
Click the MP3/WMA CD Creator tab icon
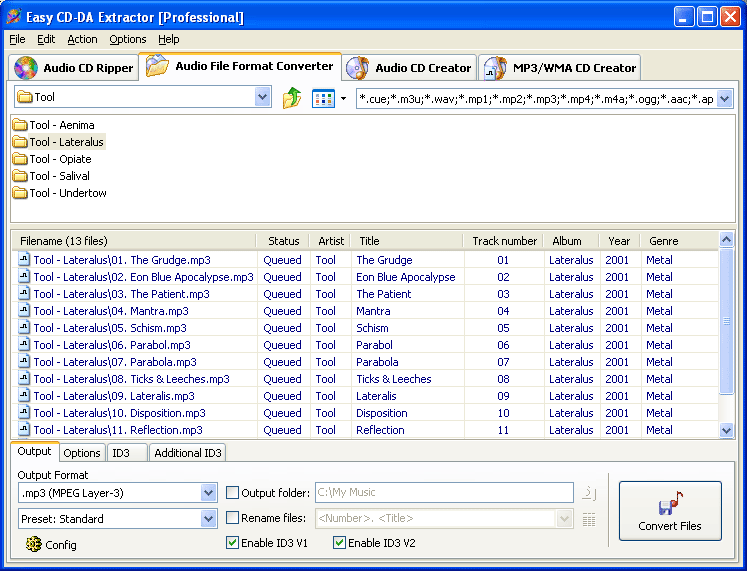coord(495,68)
